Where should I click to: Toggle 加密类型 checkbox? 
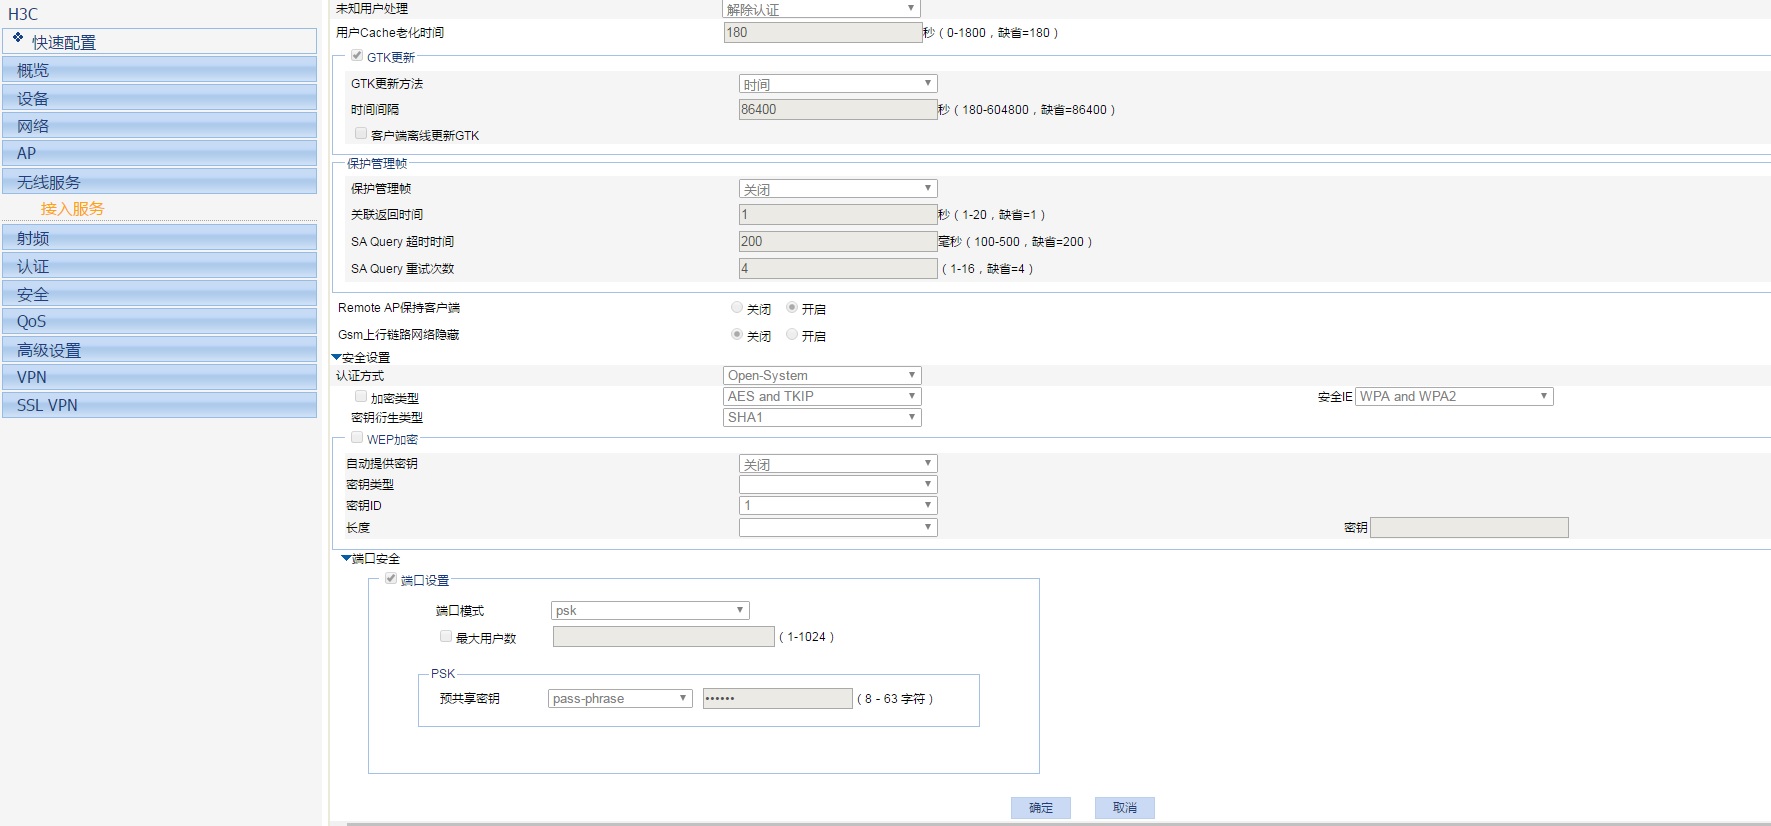coord(361,397)
